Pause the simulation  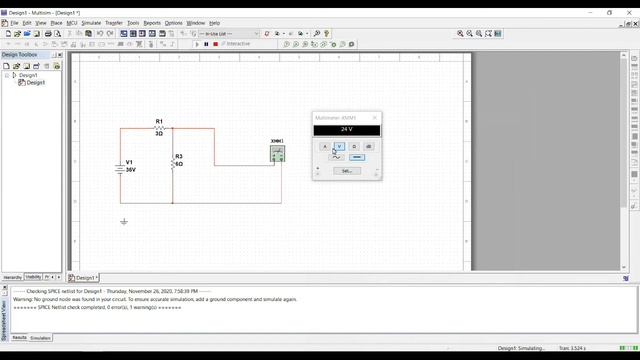click(x=207, y=44)
